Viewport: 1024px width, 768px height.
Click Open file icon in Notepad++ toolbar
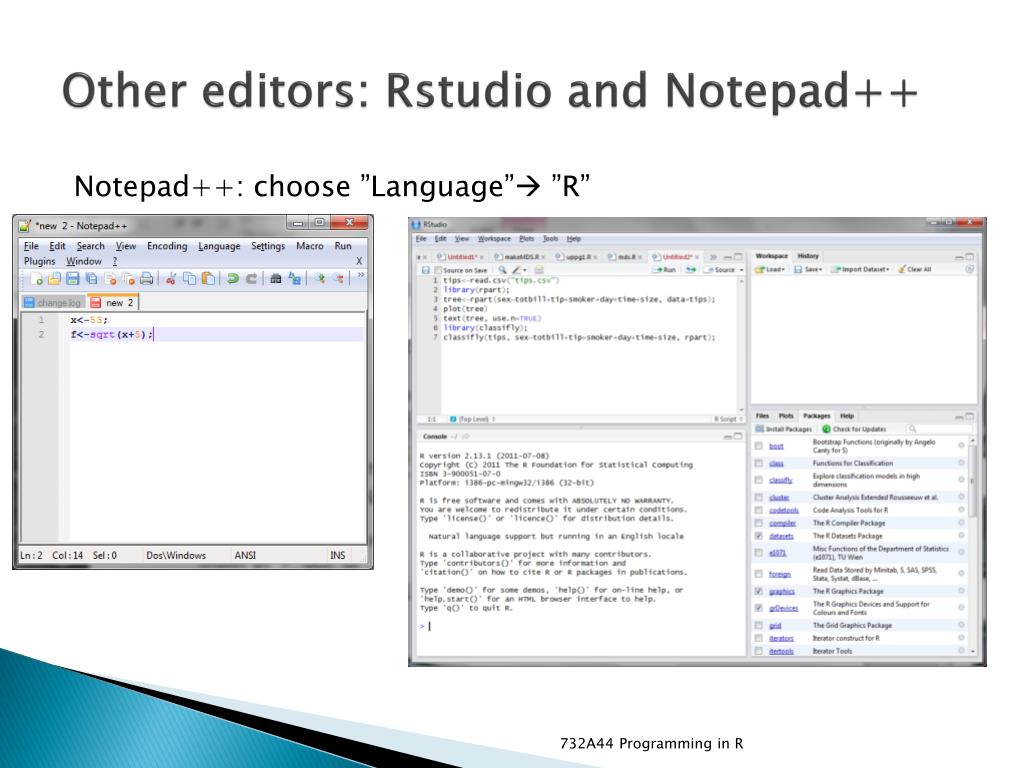tap(54, 280)
